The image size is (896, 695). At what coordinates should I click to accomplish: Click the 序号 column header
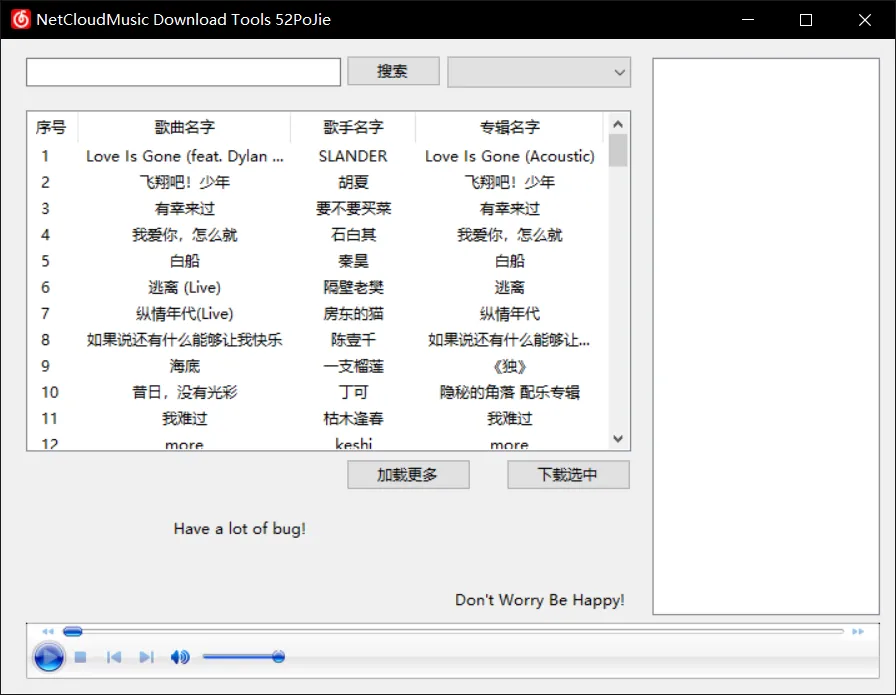pyautogui.click(x=51, y=127)
